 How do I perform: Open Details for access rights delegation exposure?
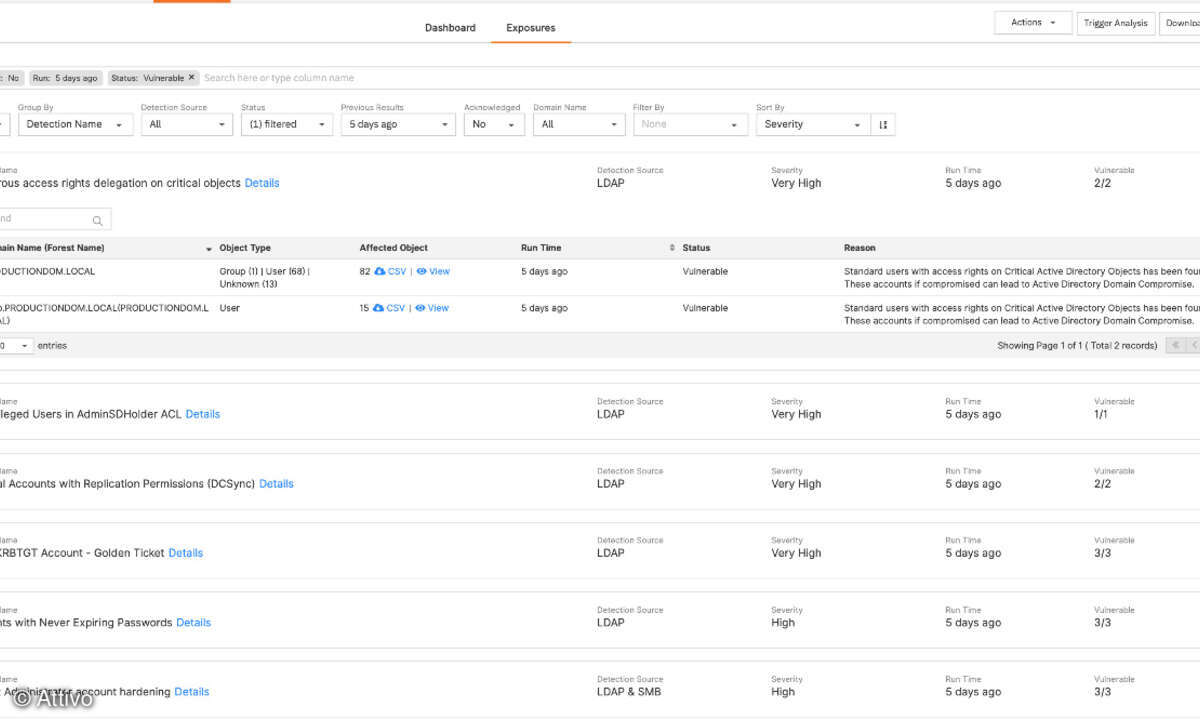(262, 183)
